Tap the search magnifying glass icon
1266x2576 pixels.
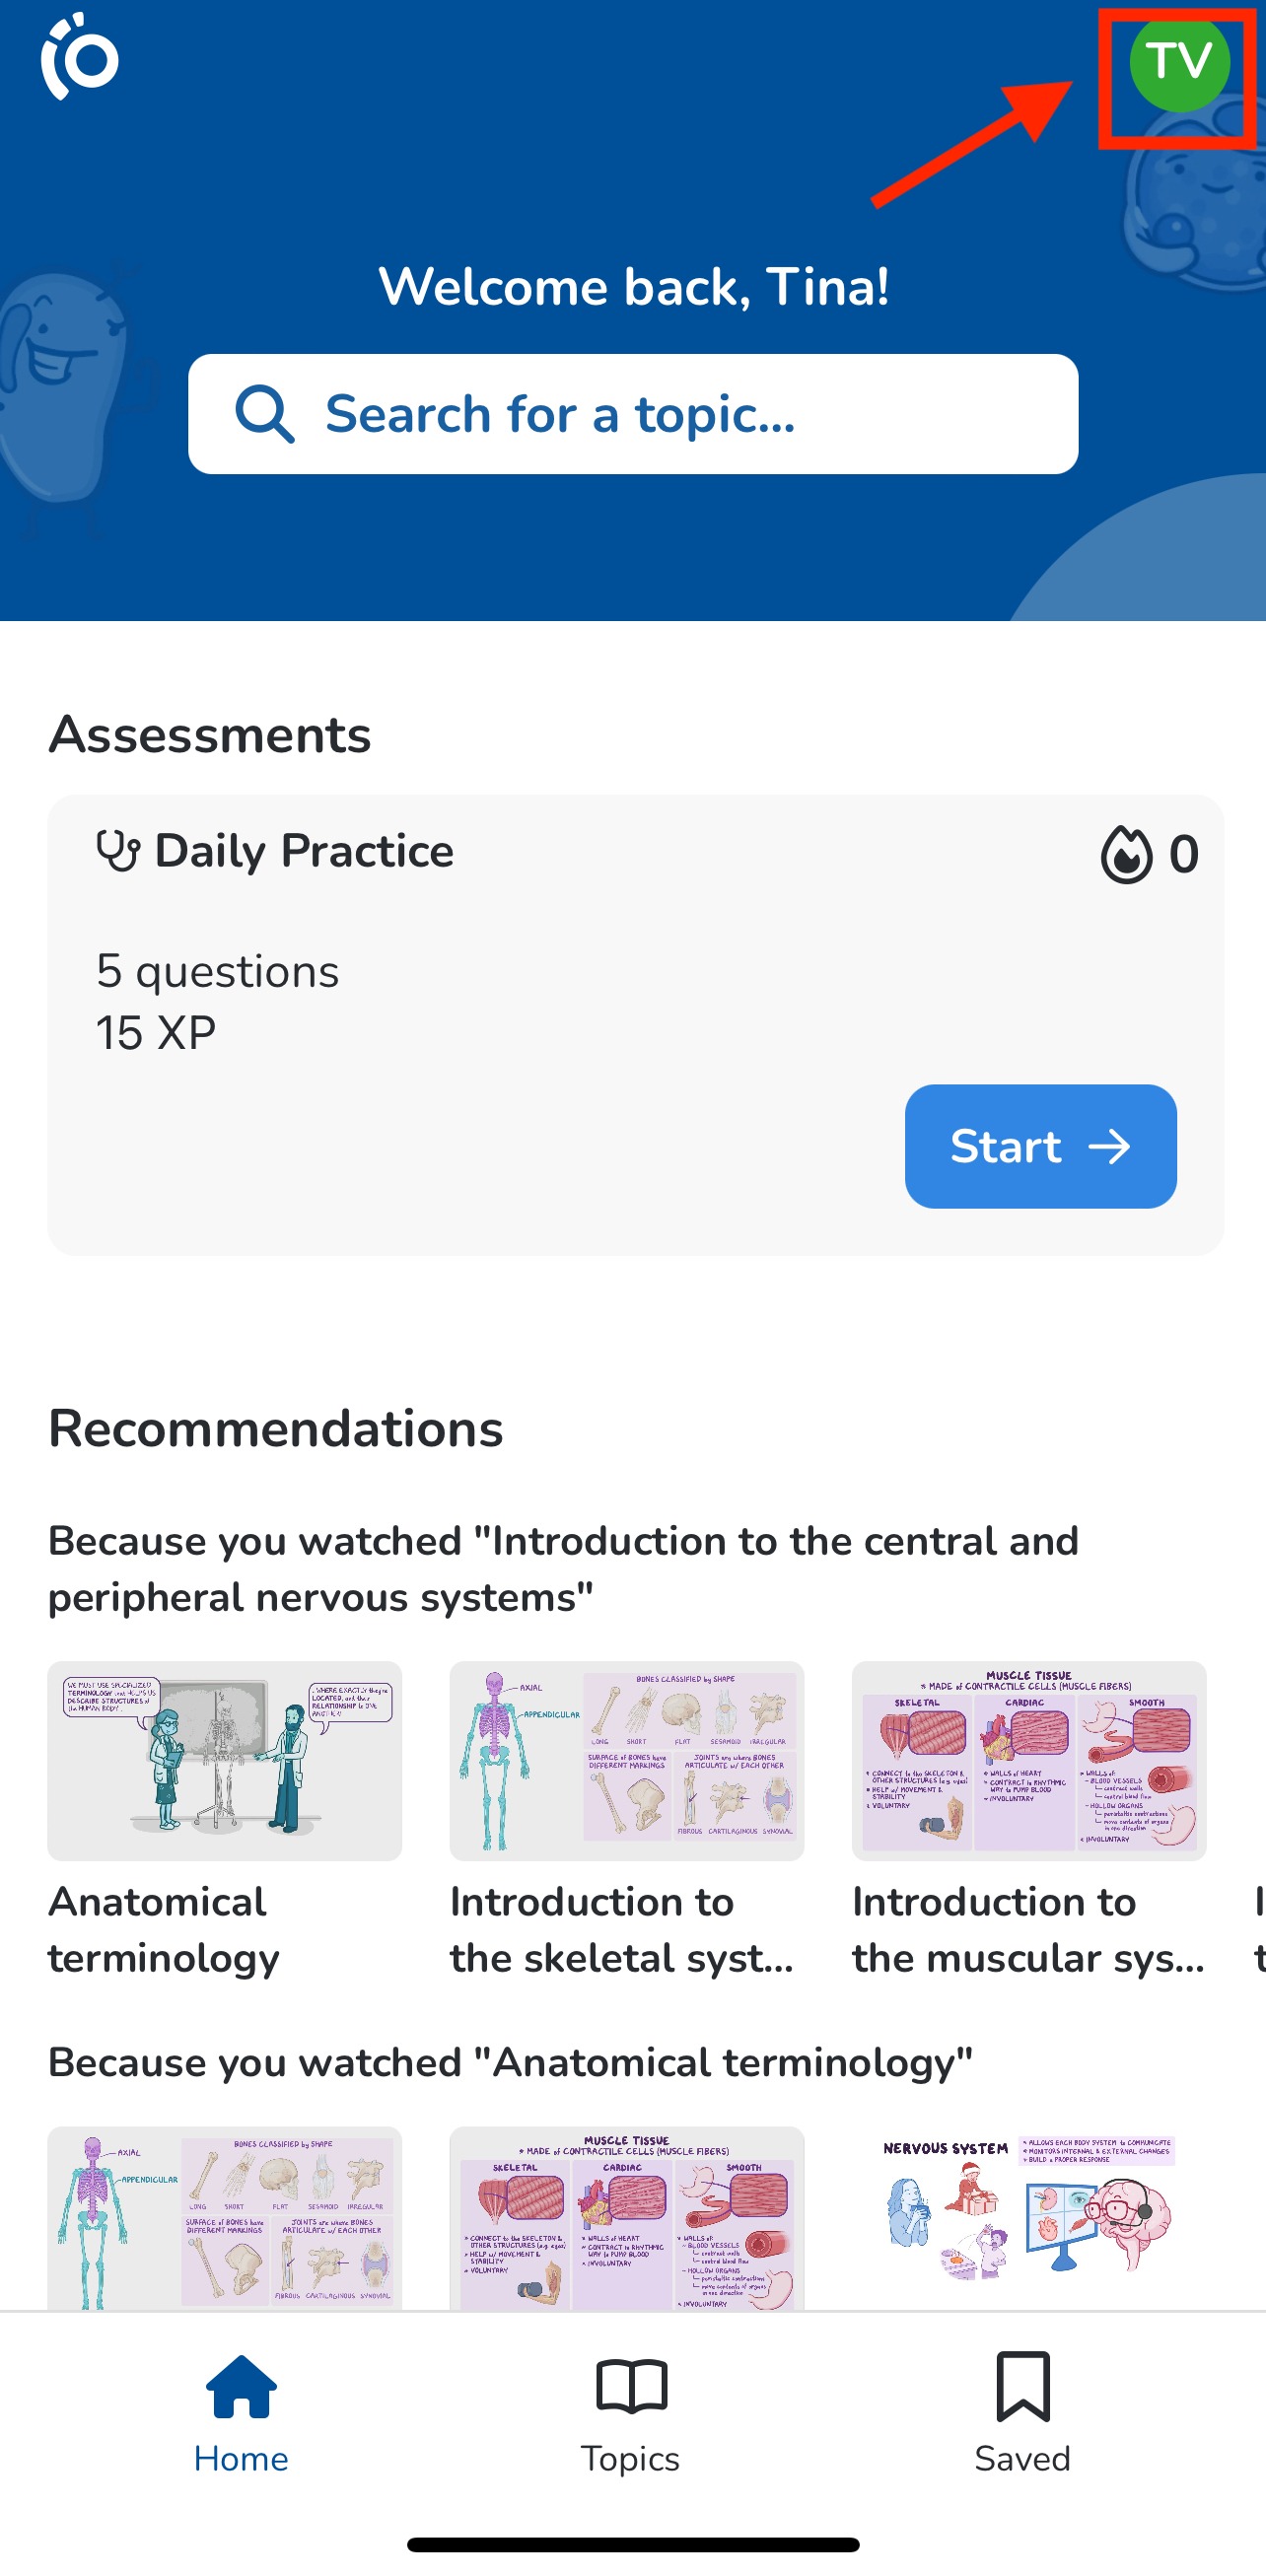pos(264,414)
